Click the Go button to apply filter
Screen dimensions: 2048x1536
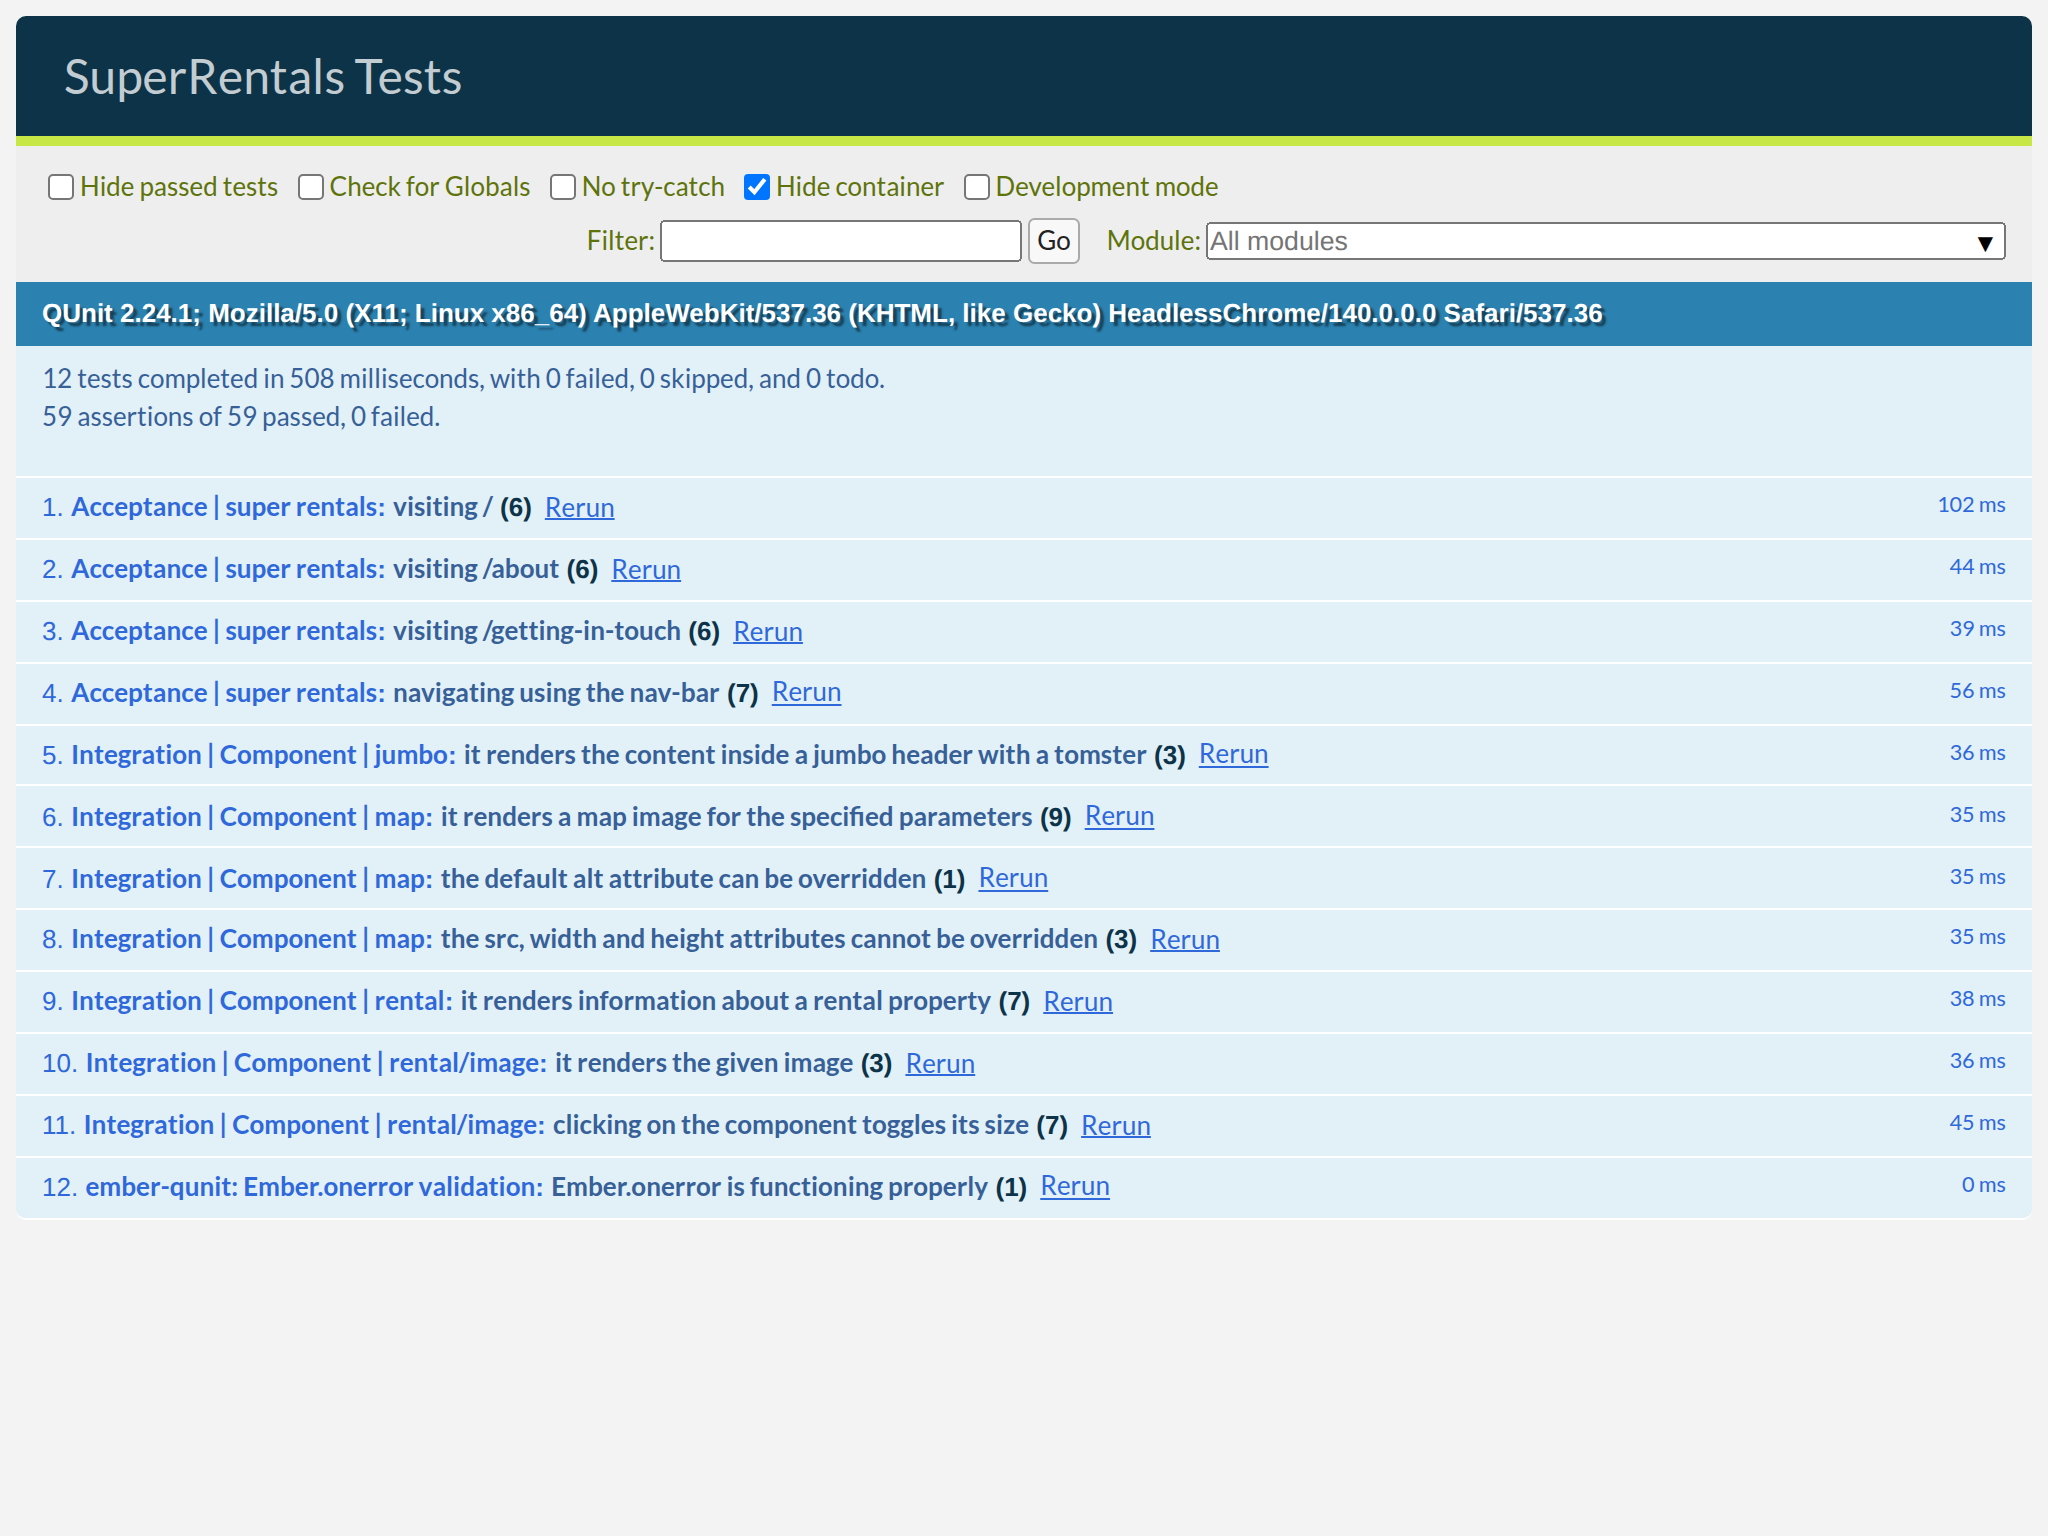pos(1053,241)
